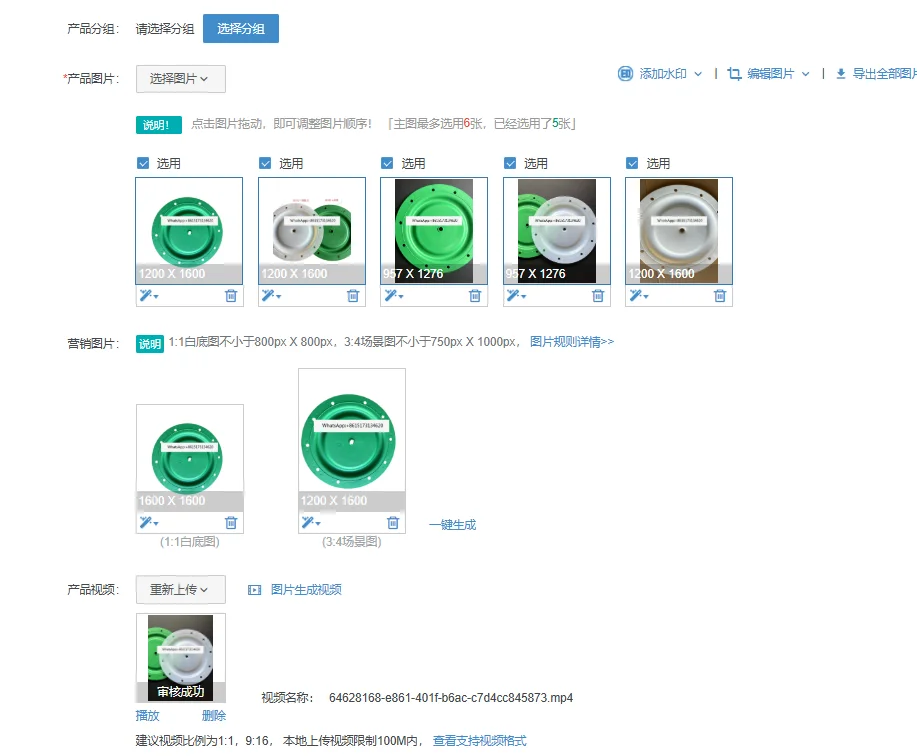Click the export all images download icon
This screenshot has height=756, width=917.
point(840,74)
